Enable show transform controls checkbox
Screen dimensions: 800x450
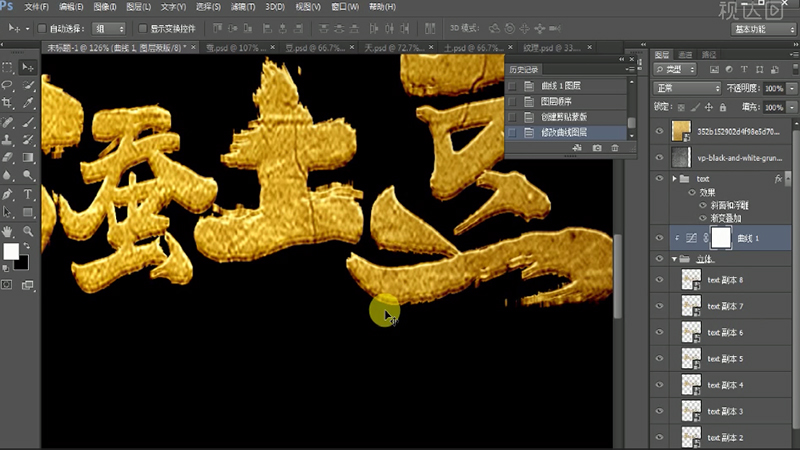coord(143,29)
